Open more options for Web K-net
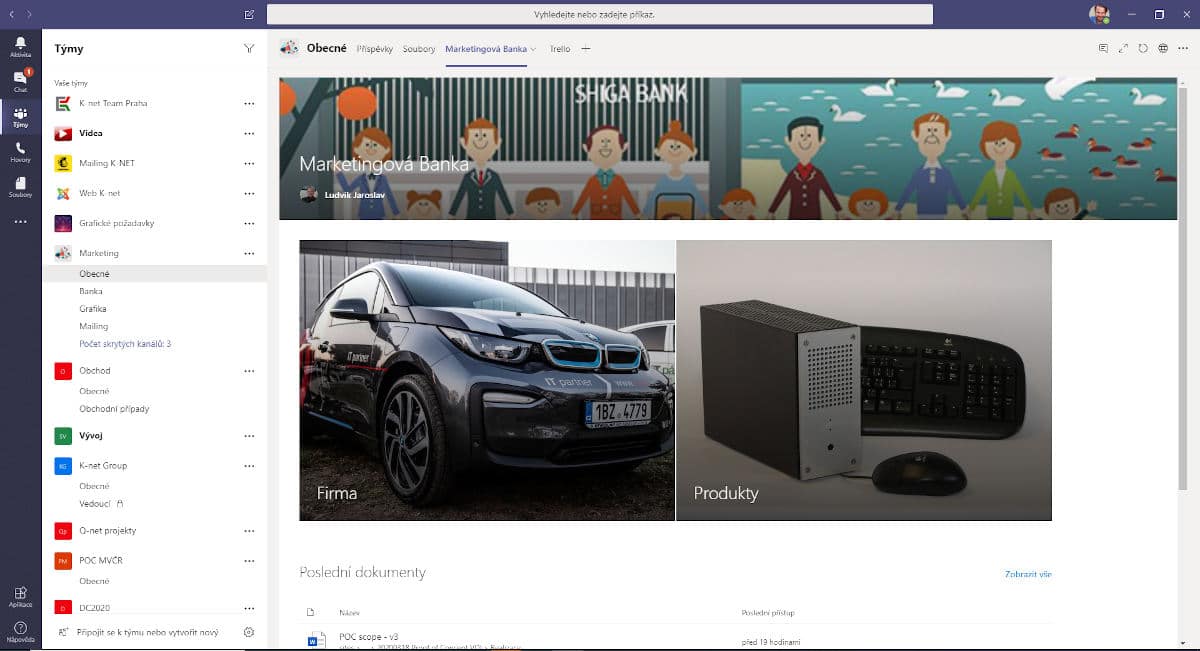Screen dimensions: 1200x651 pyautogui.click(x=249, y=193)
